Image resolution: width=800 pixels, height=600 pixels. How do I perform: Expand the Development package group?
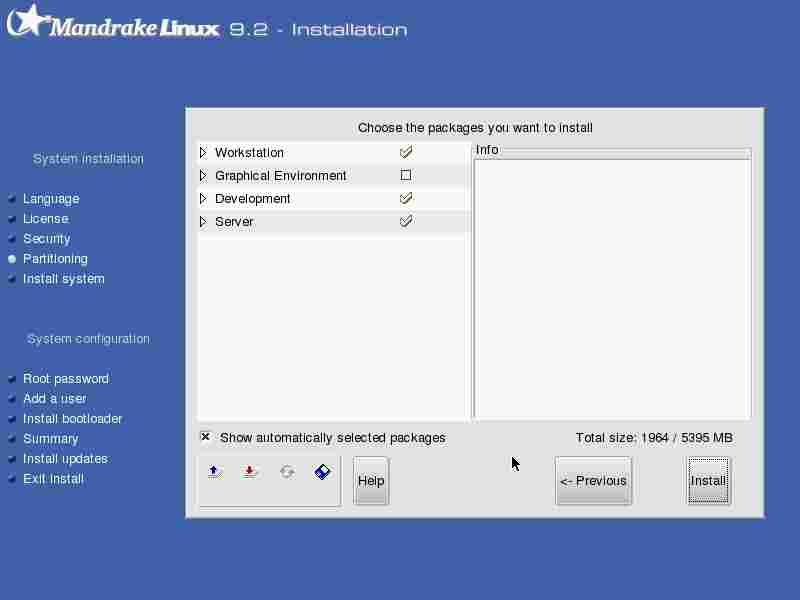pyautogui.click(x=203, y=198)
